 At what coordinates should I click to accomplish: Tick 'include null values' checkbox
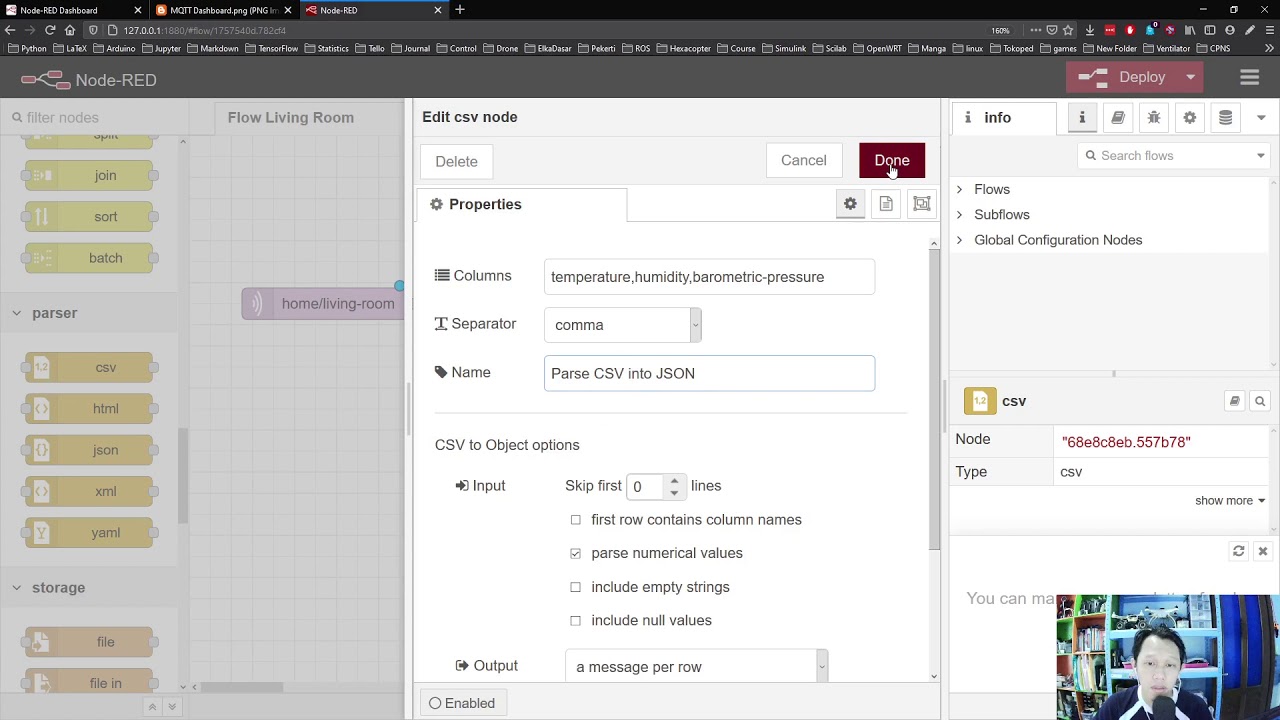(x=575, y=620)
